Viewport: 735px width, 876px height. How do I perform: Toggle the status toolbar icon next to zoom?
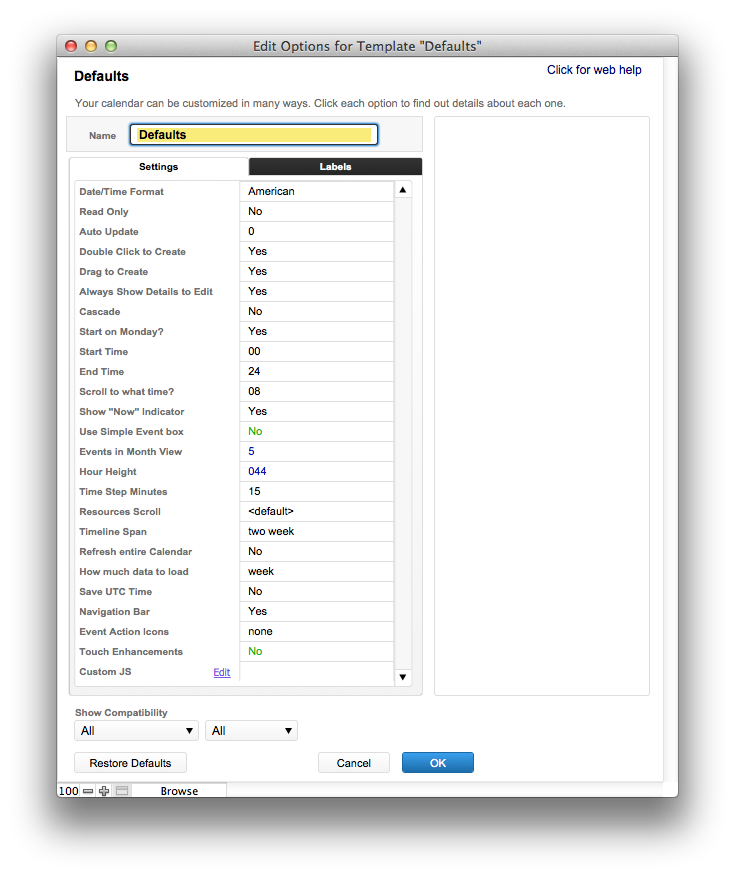[122, 791]
